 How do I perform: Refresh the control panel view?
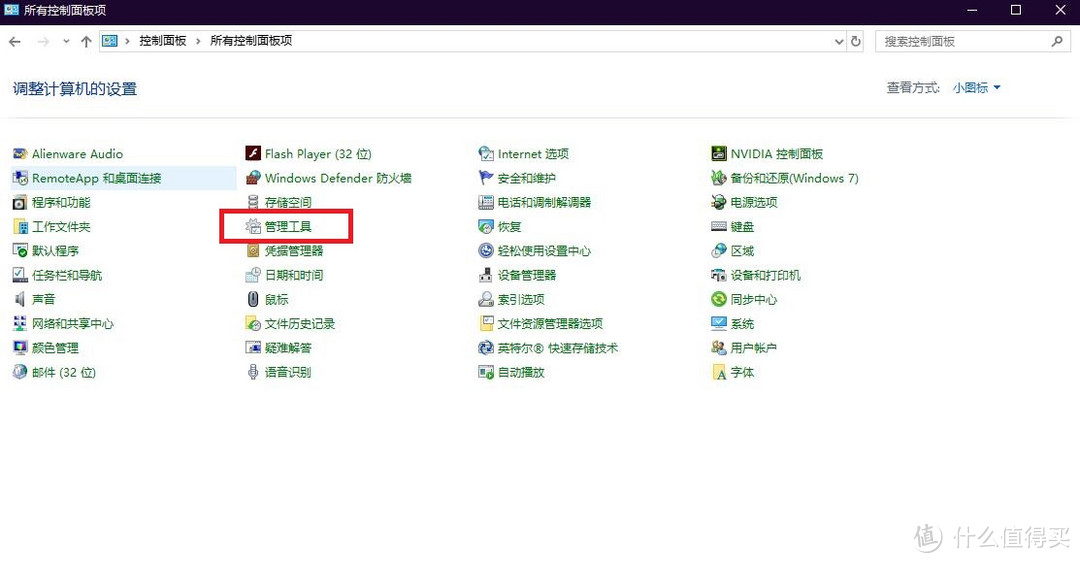[856, 42]
